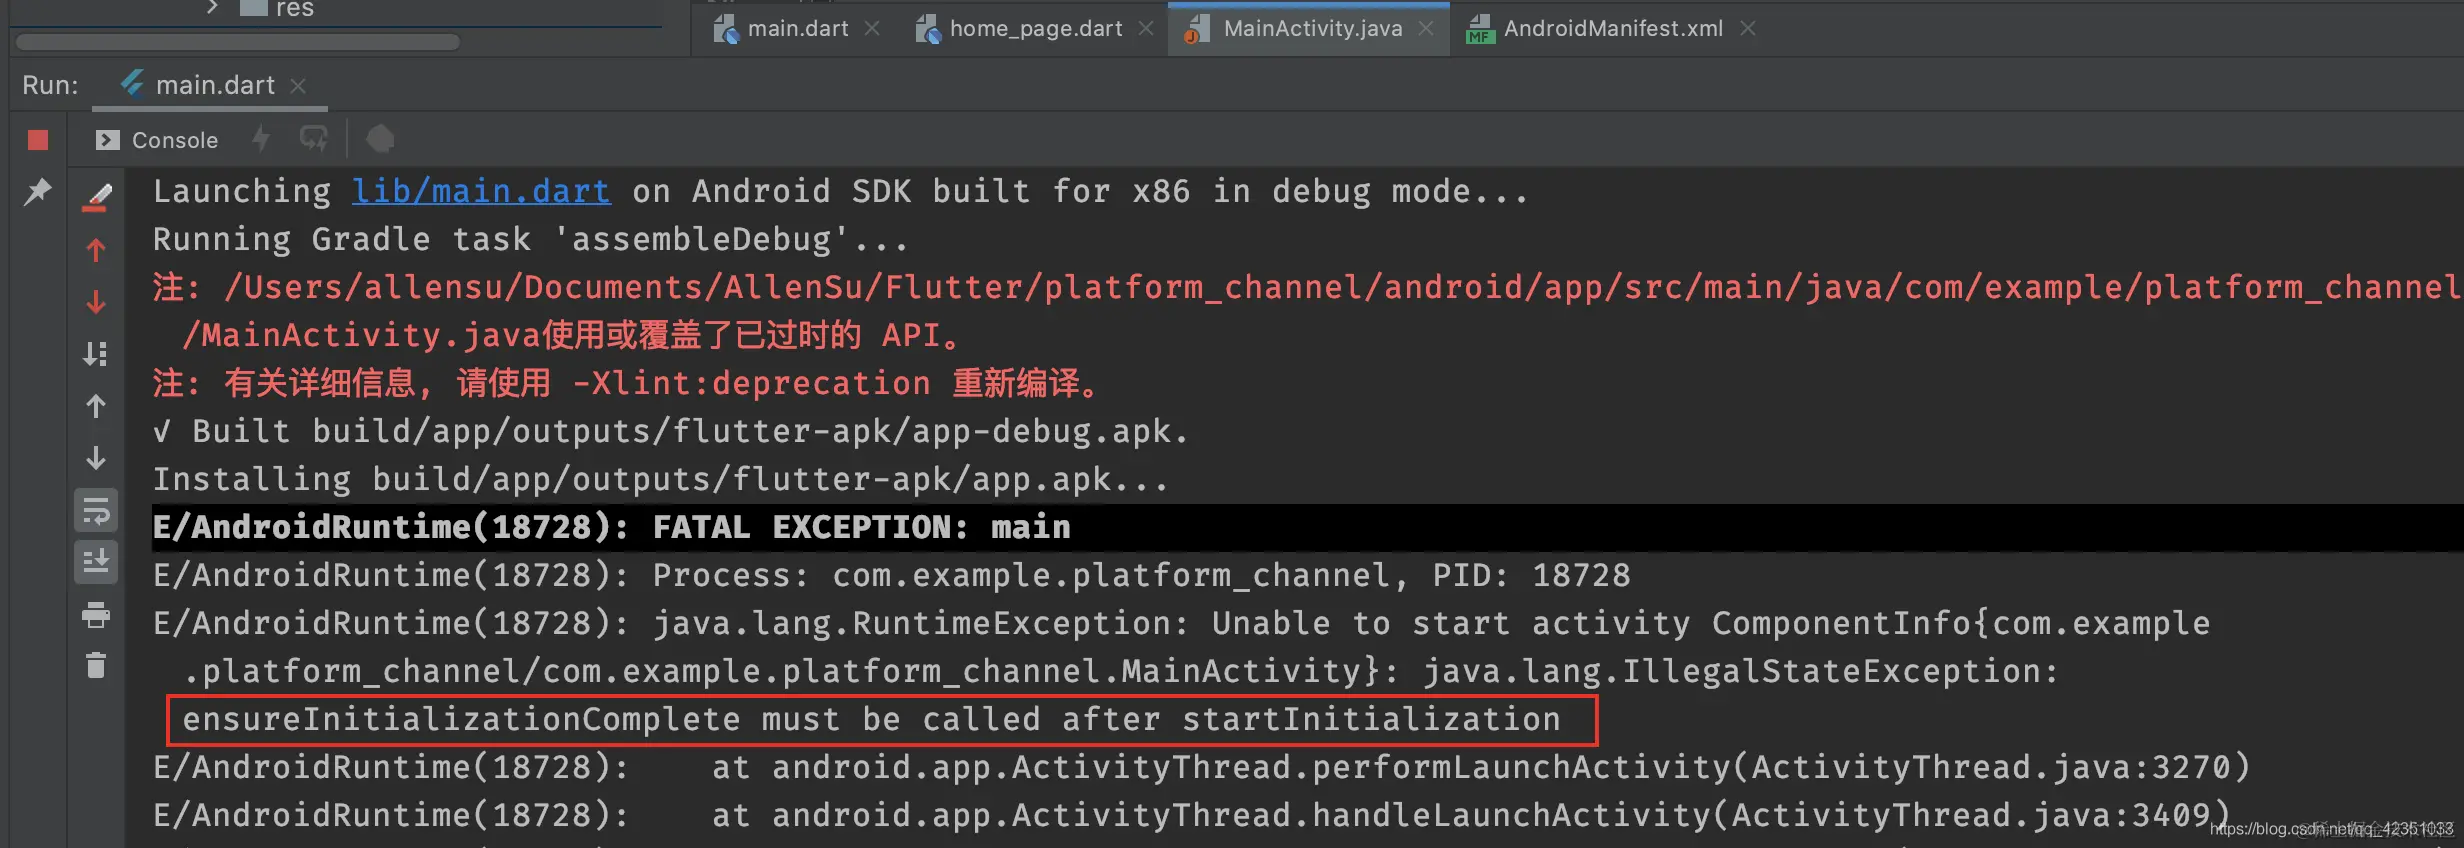Click the handleLaunchActivity stack trace line
This screenshot has height=848, width=2464.
[1191, 815]
